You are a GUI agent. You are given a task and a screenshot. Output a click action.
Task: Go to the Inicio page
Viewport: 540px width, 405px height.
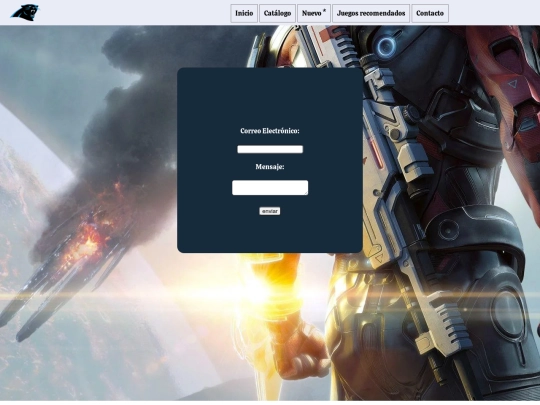coord(244,13)
